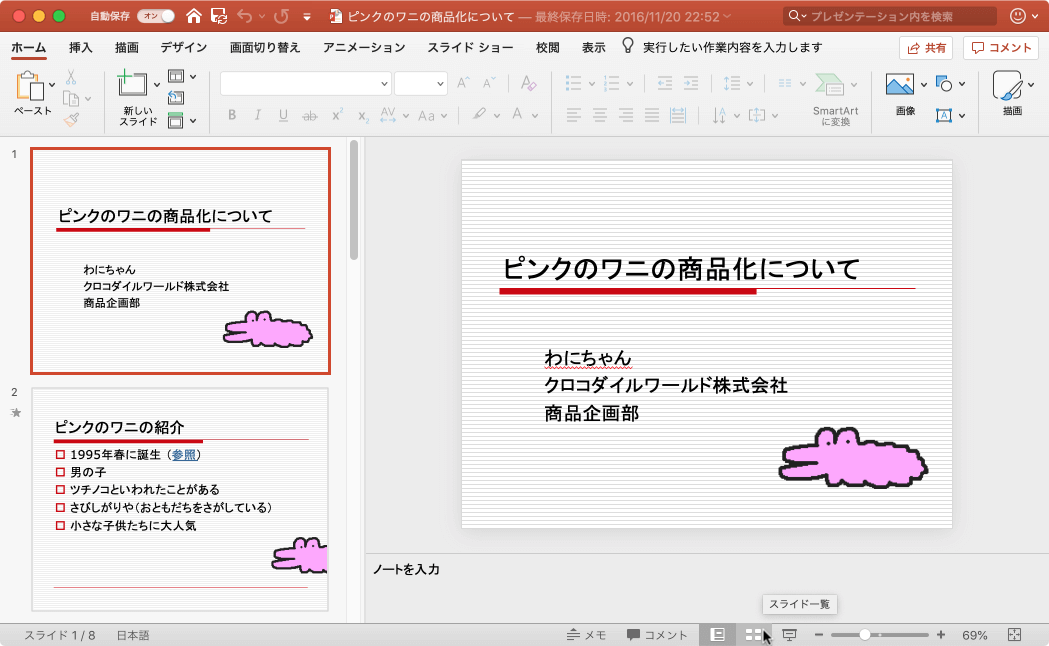
Task: Click the 共有 share button
Action: [x=926, y=47]
